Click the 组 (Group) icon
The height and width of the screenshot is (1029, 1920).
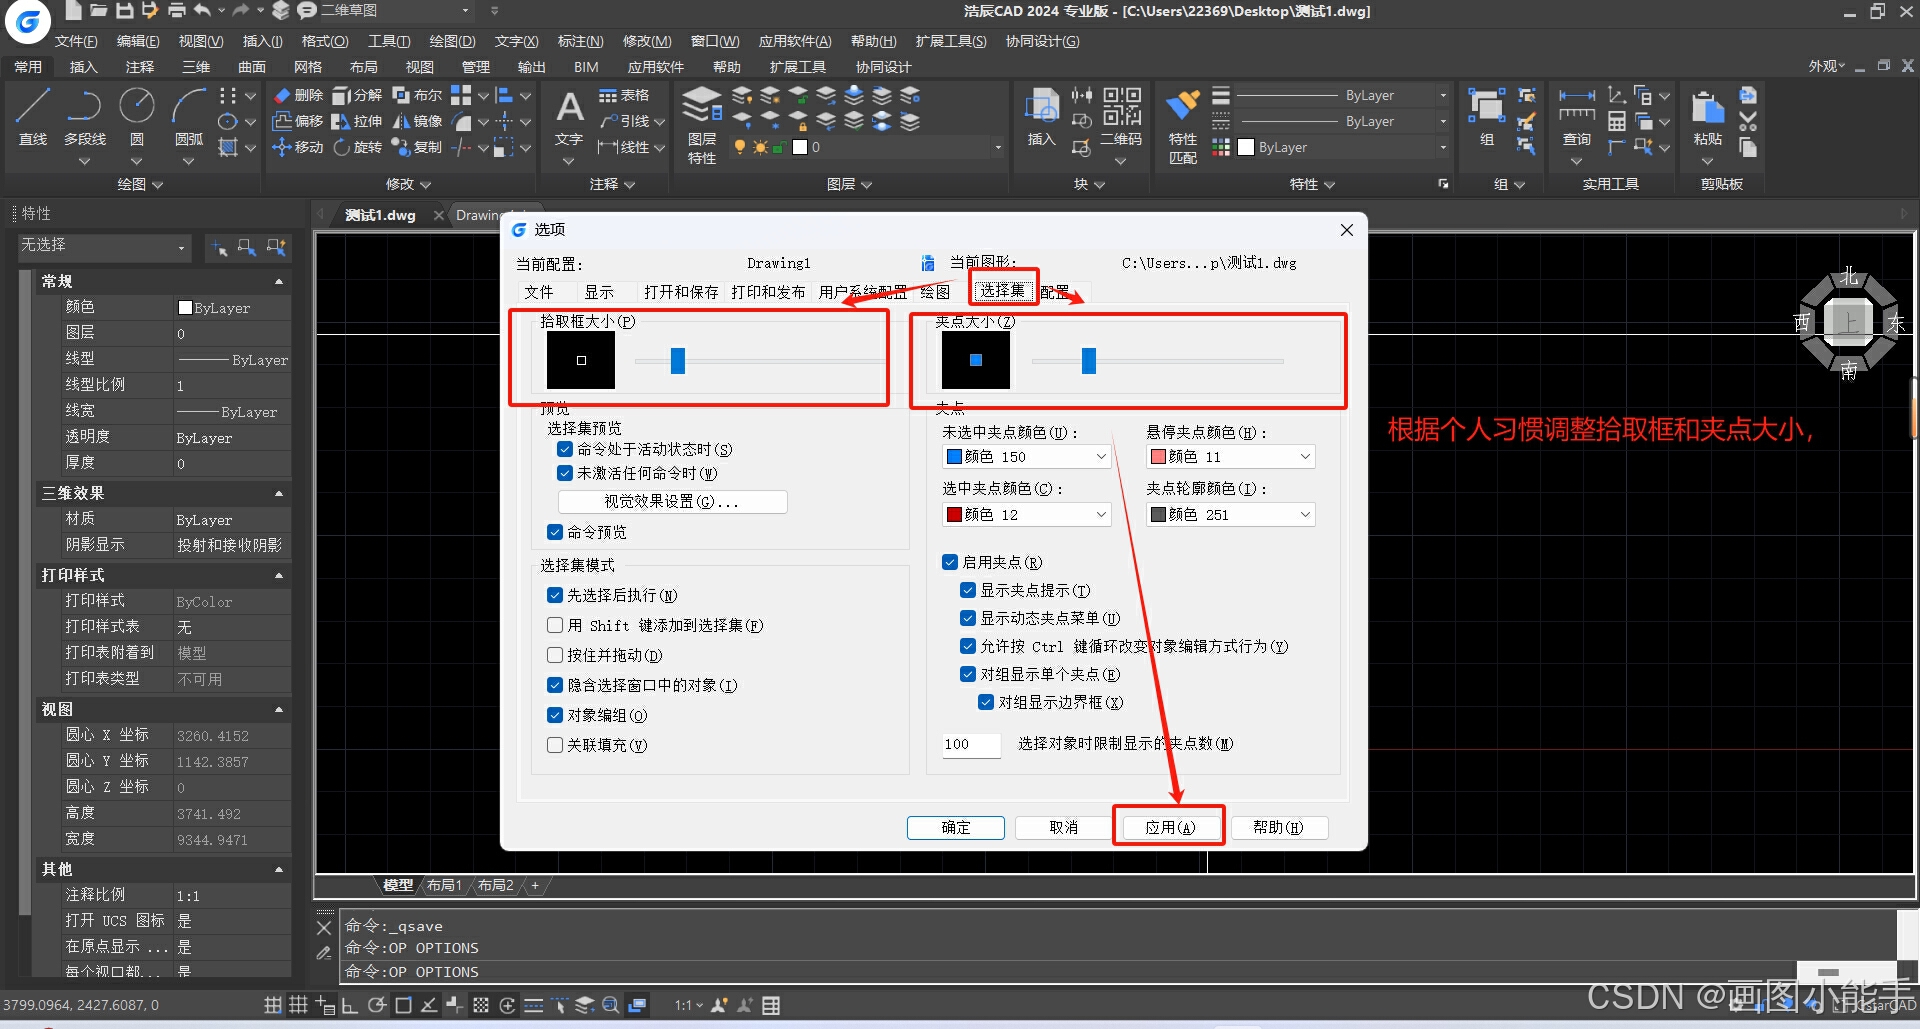click(1487, 116)
